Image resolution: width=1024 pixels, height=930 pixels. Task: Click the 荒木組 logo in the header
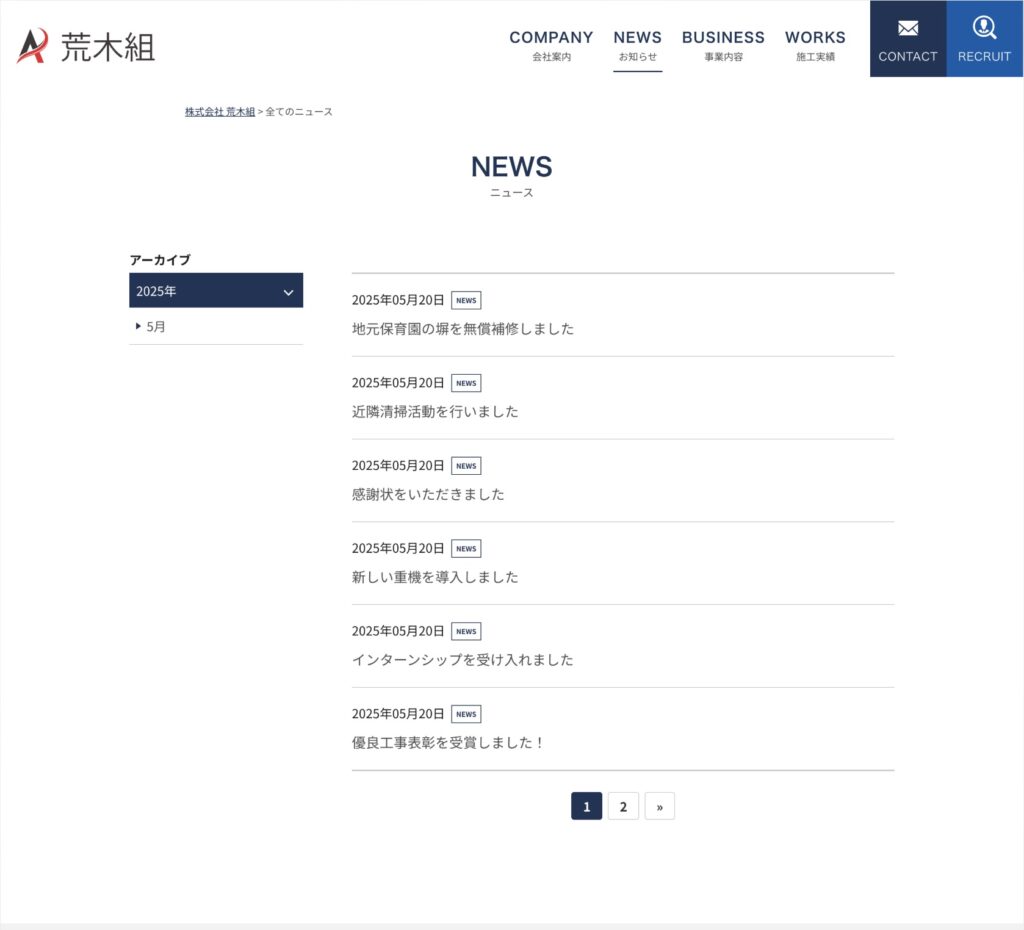pos(86,46)
